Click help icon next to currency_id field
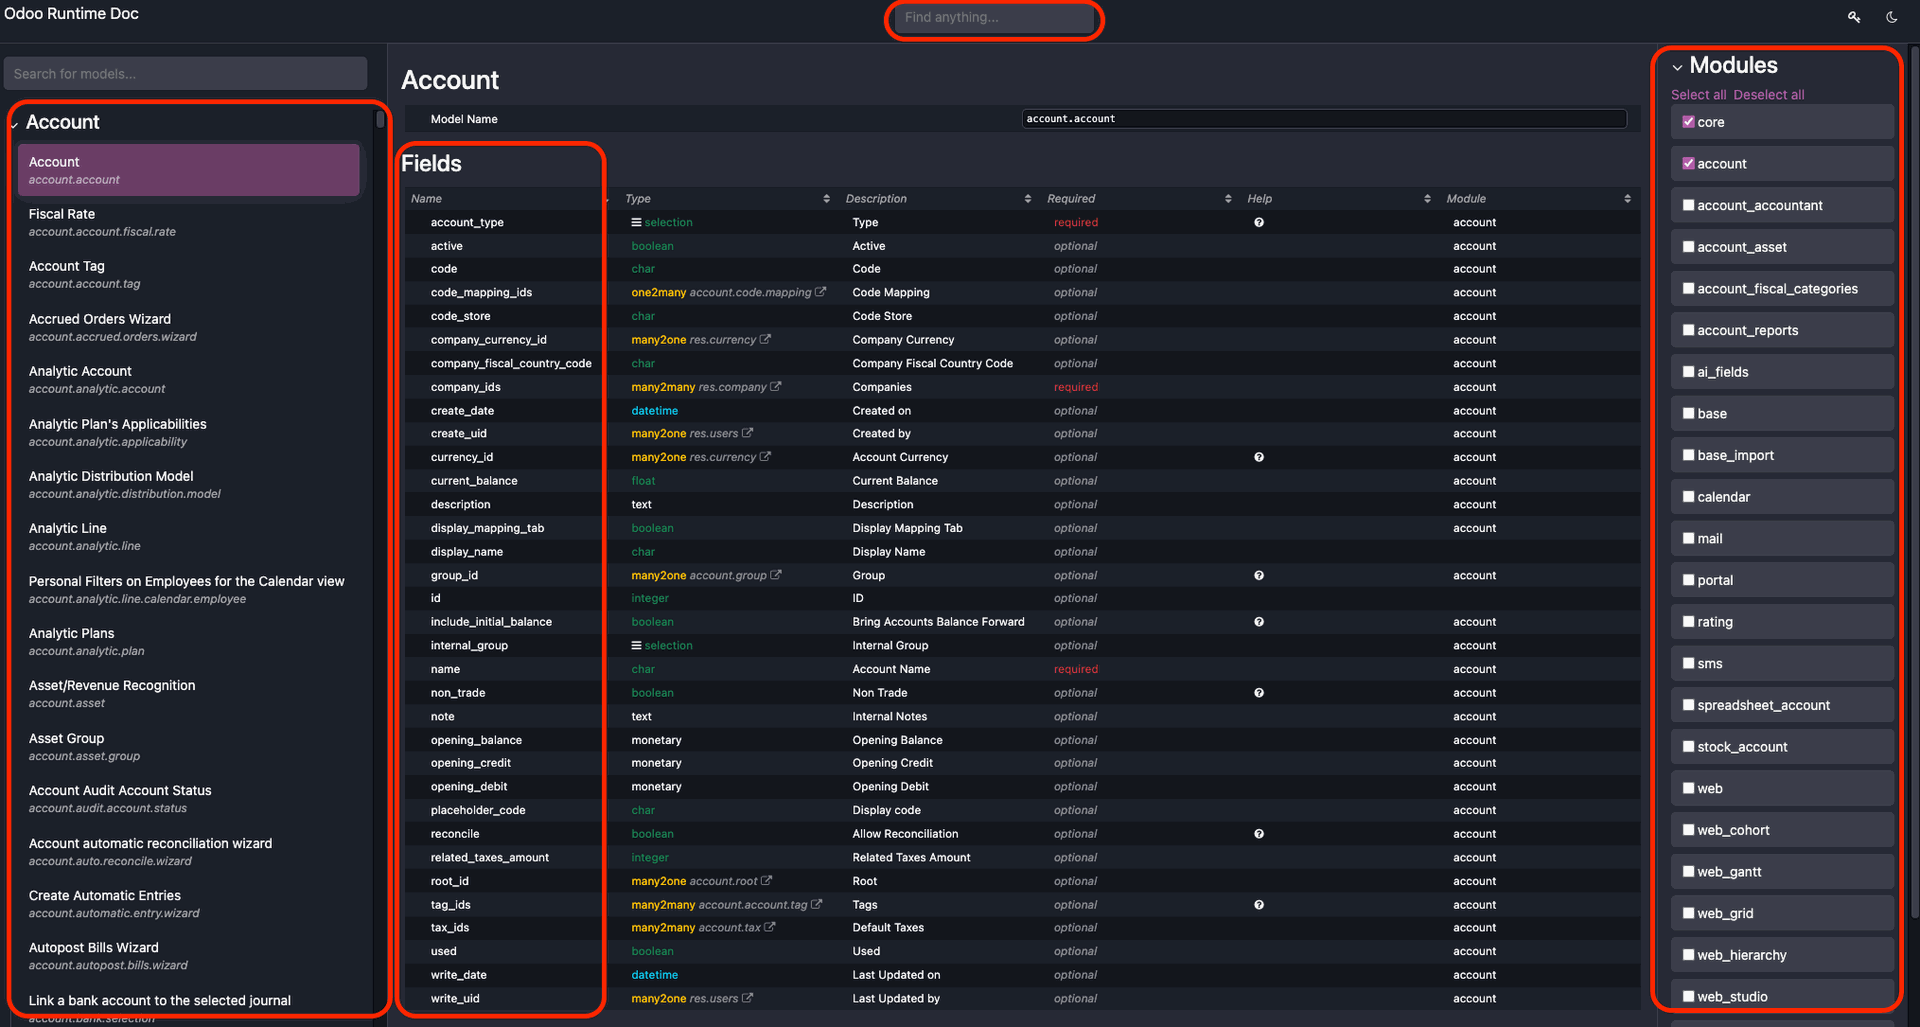This screenshot has width=1920, height=1027. [1259, 457]
